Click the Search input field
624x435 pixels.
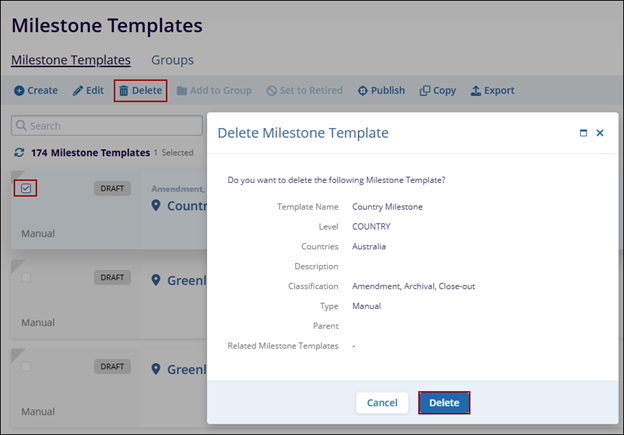[110, 126]
